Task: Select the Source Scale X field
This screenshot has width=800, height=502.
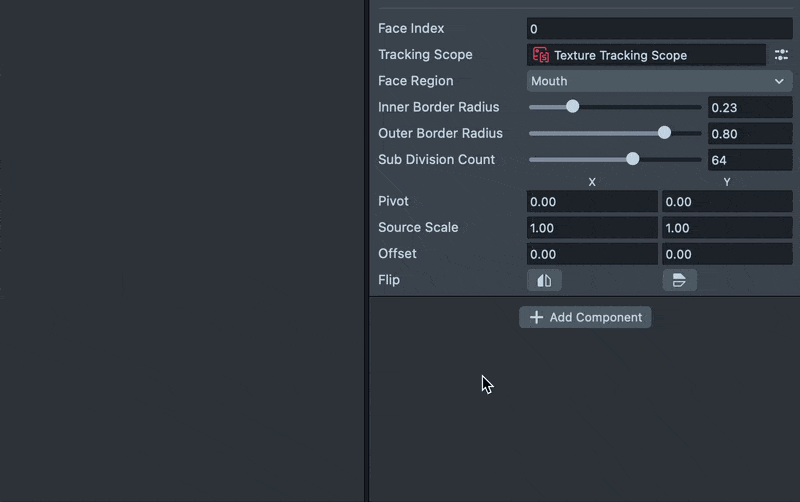Action: (x=592, y=228)
